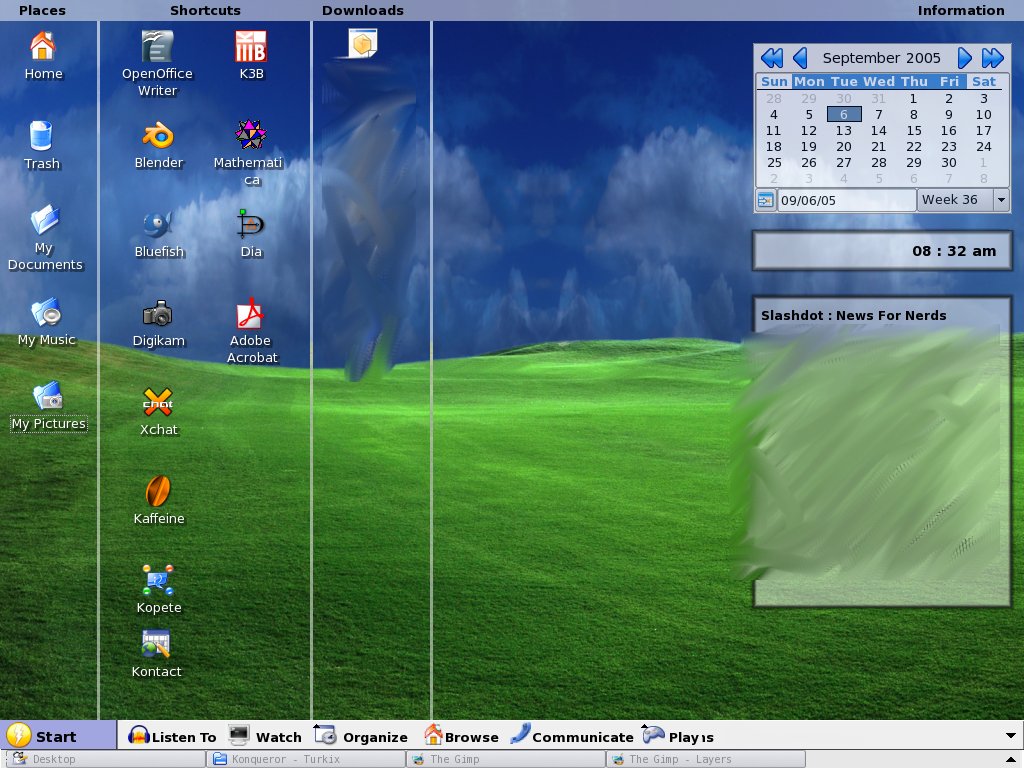
Task: Go to next month in calendar
Action: click(x=965, y=58)
